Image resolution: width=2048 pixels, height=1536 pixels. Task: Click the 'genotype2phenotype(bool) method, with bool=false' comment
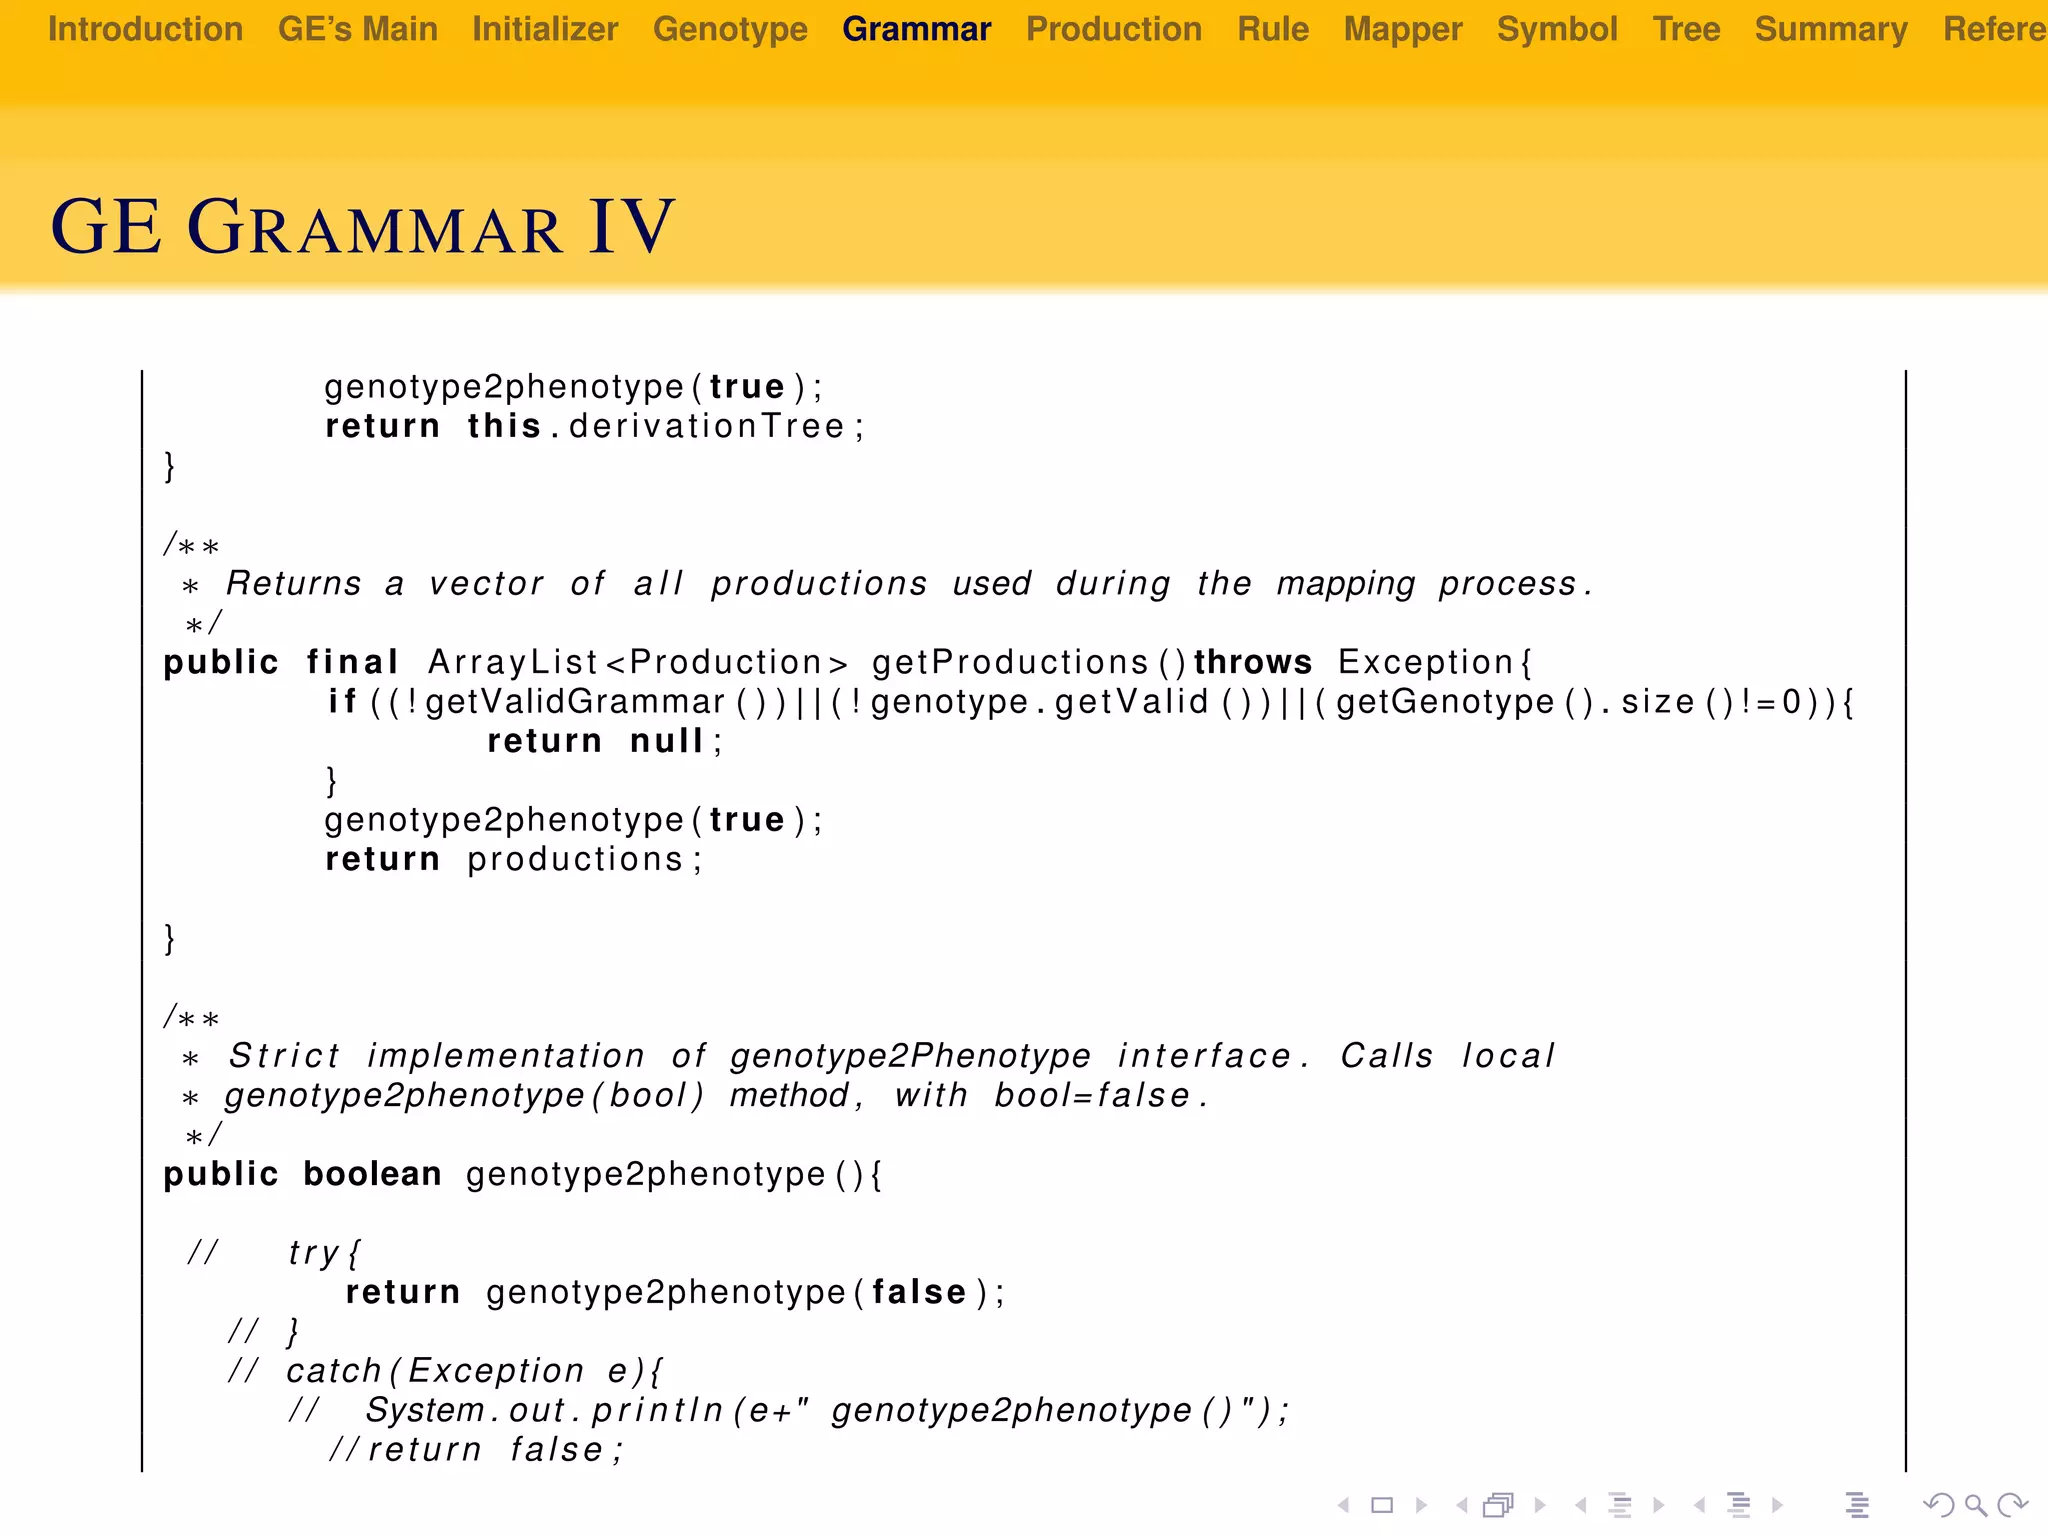pyautogui.click(x=696, y=1096)
